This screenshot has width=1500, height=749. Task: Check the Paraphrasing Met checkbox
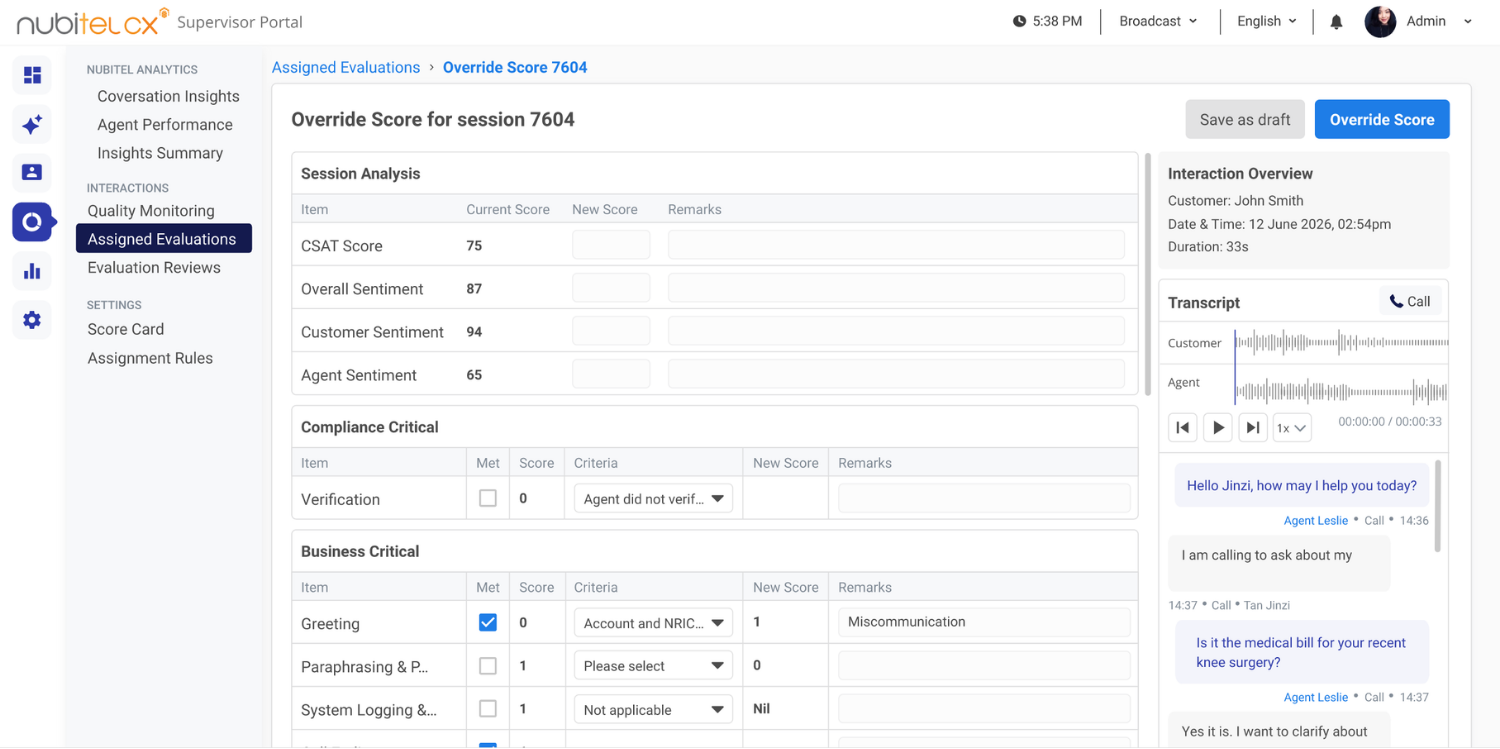tap(488, 665)
